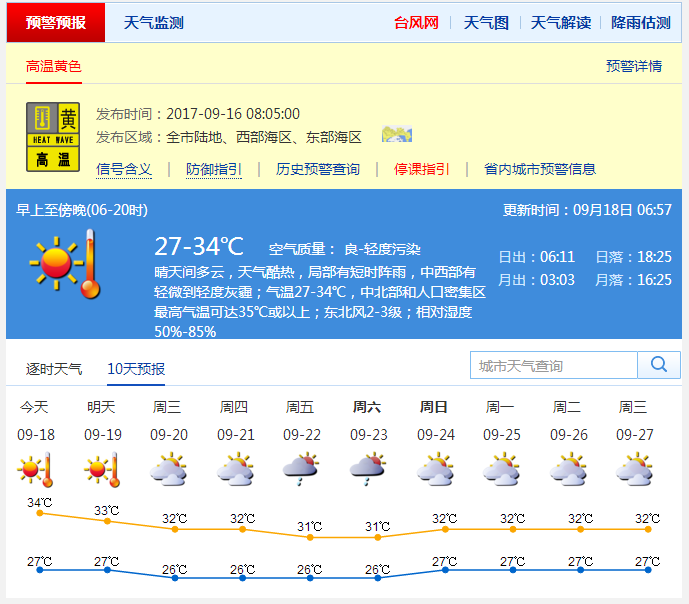Screen dimensions: 689x604
Task: Click the 34℃ high temperature point
Action: tap(40, 513)
